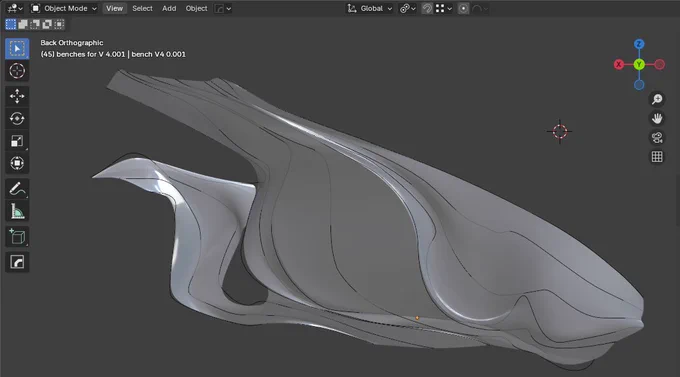Viewport: 680px width, 377px height.
Task: Select the Annotate tool
Action: click(x=17, y=189)
